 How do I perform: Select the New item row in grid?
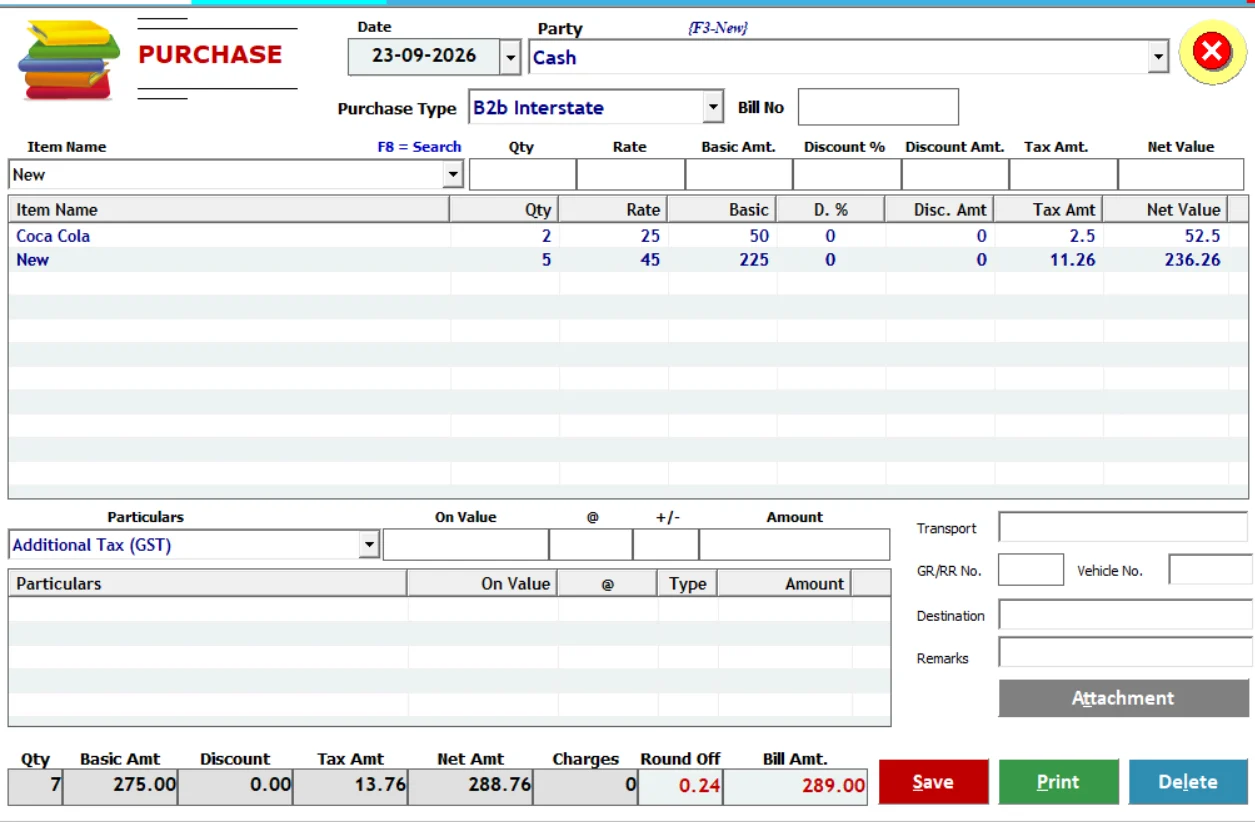[x=618, y=259]
